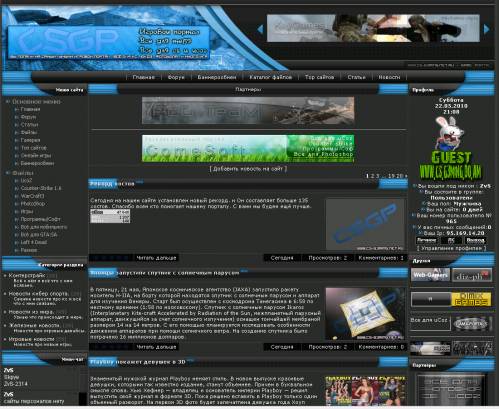Select Форум in the left sidebar menu

coord(28,117)
